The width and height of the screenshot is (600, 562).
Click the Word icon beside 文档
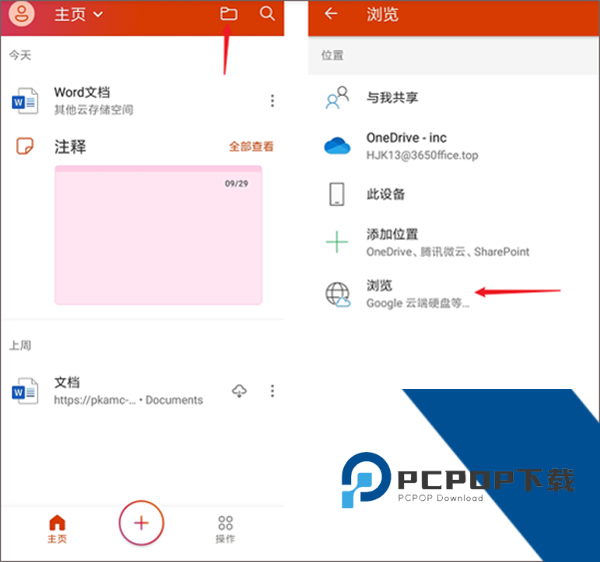pyautogui.click(x=25, y=391)
